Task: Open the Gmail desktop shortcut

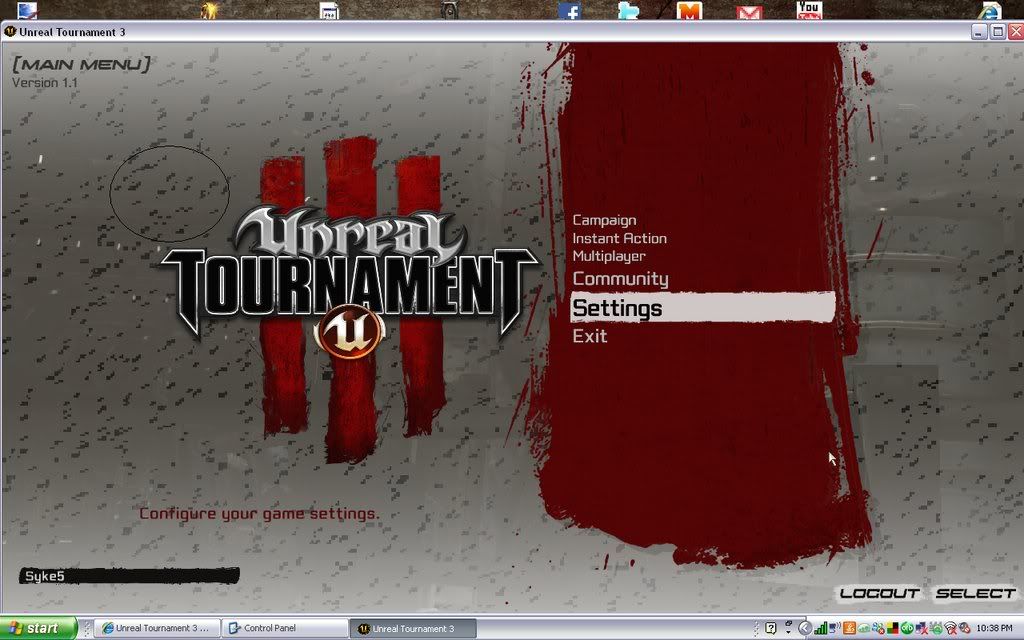Action: pyautogui.click(x=749, y=12)
